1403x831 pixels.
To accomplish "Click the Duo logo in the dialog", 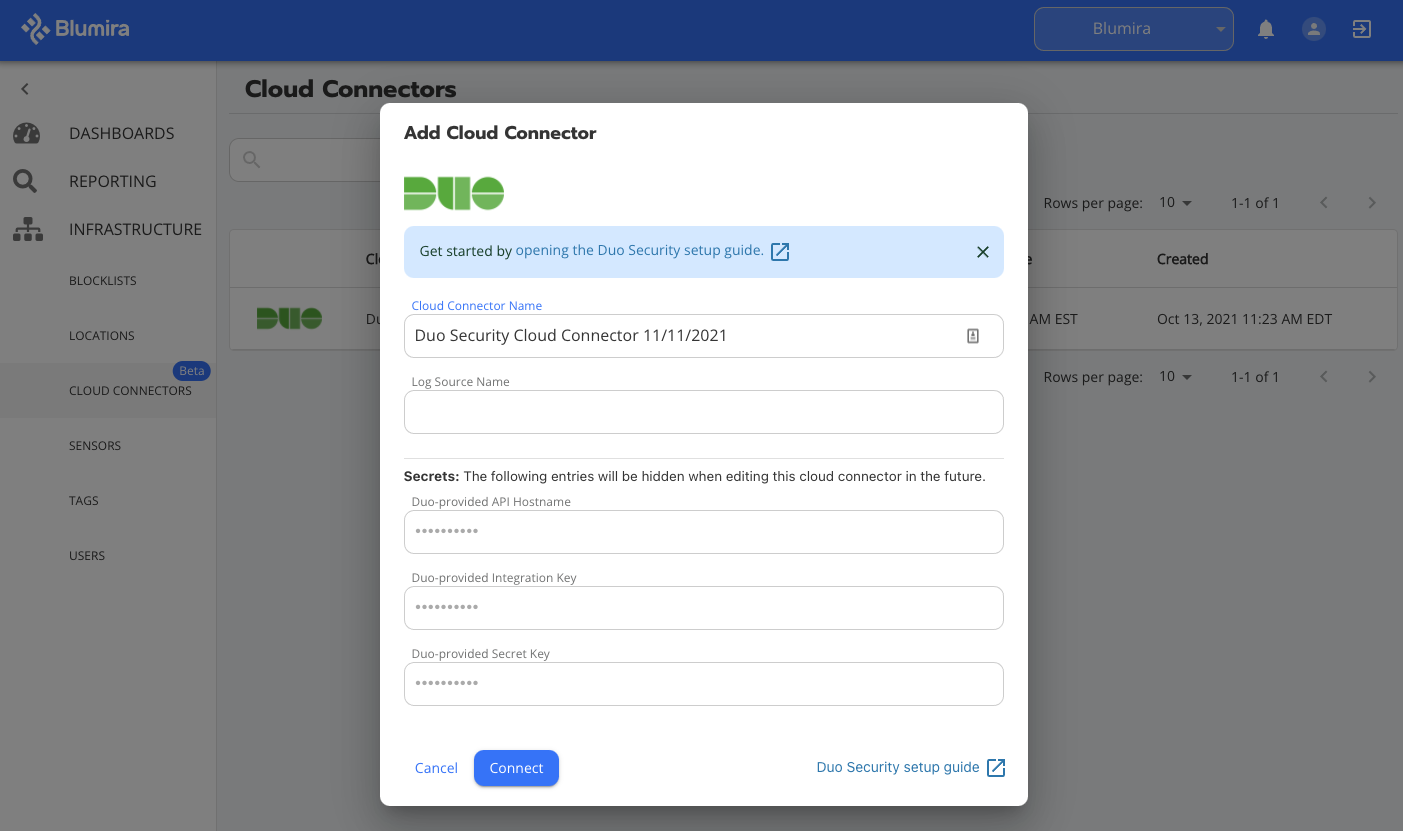I will click(454, 193).
